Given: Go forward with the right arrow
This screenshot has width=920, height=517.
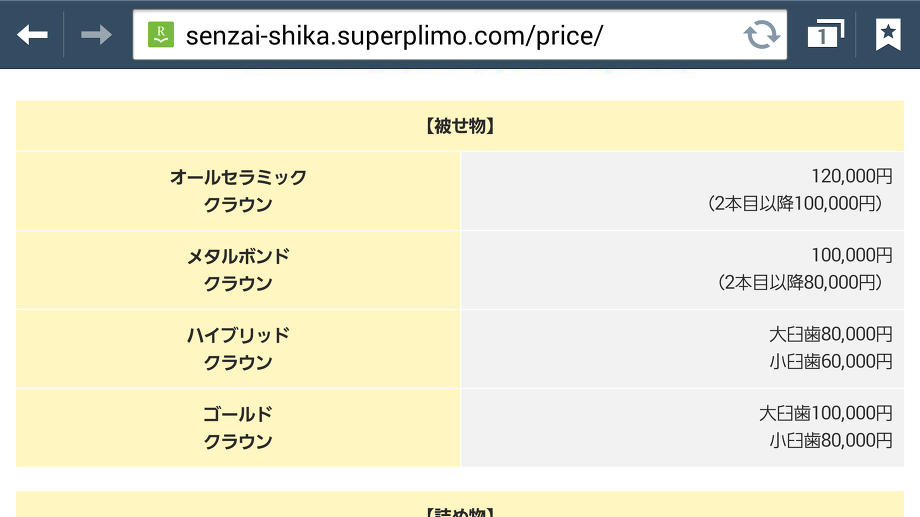Looking at the screenshot, I should pos(96,35).
